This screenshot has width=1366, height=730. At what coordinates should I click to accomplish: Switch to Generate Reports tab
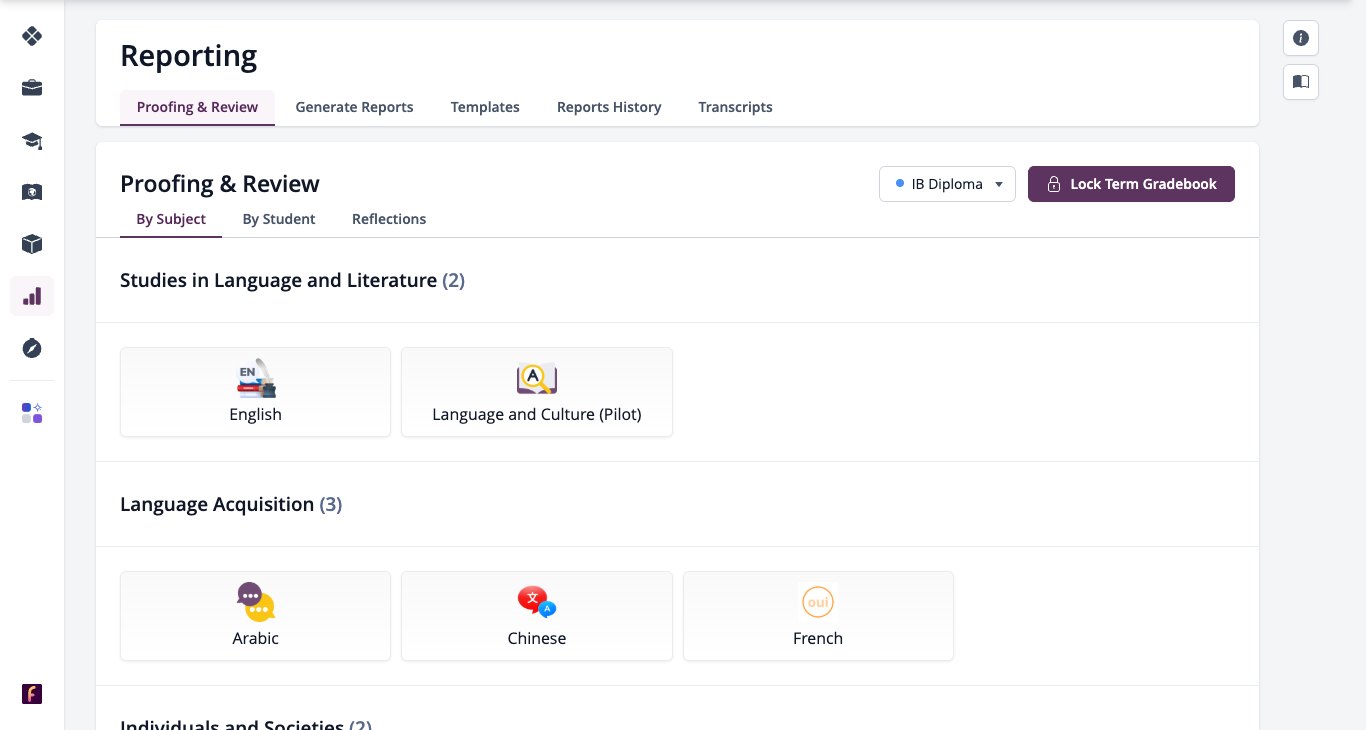[354, 107]
